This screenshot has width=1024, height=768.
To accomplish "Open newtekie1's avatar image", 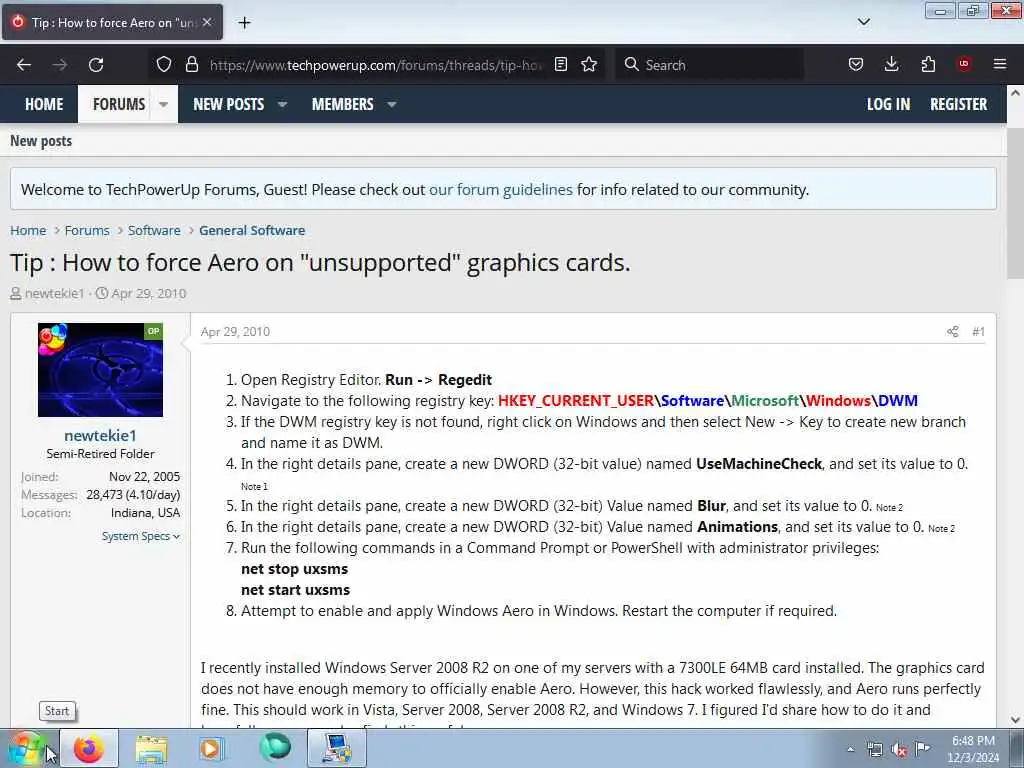I will click(100, 370).
